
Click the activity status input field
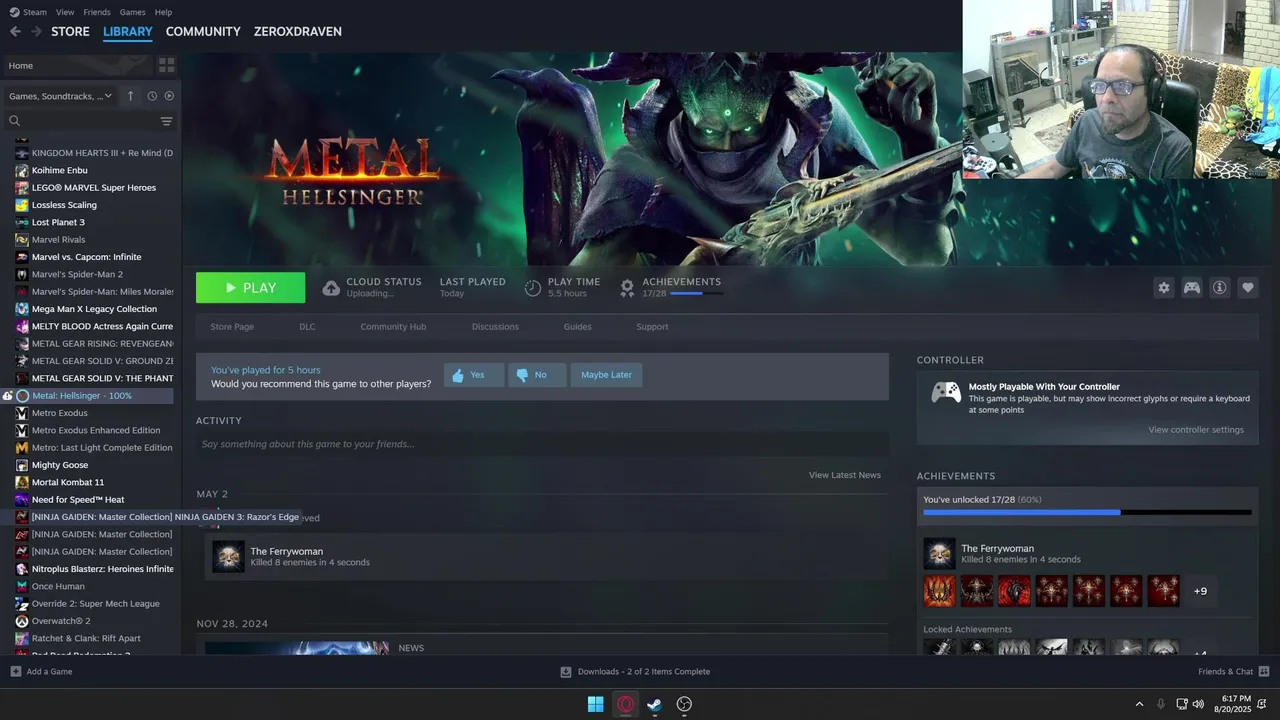pos(542,444)
